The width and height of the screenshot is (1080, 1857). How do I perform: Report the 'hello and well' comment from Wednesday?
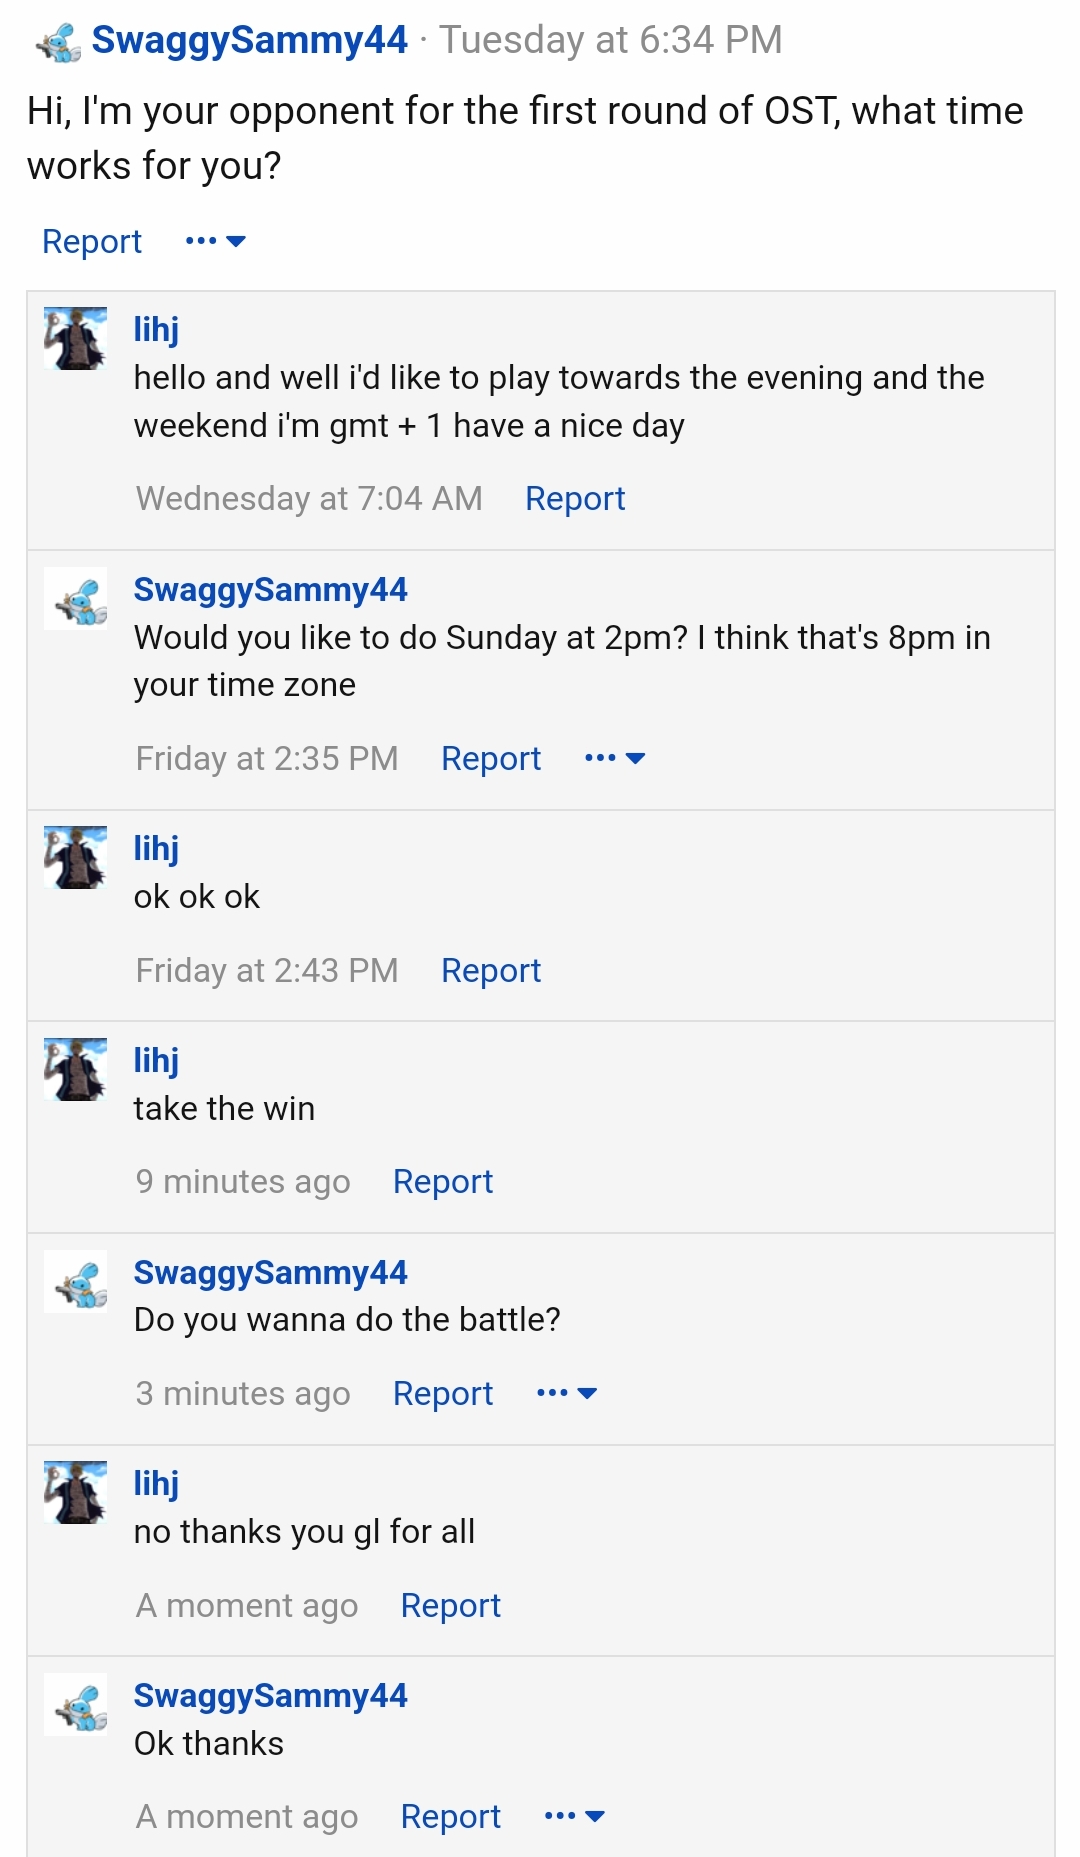575,498
